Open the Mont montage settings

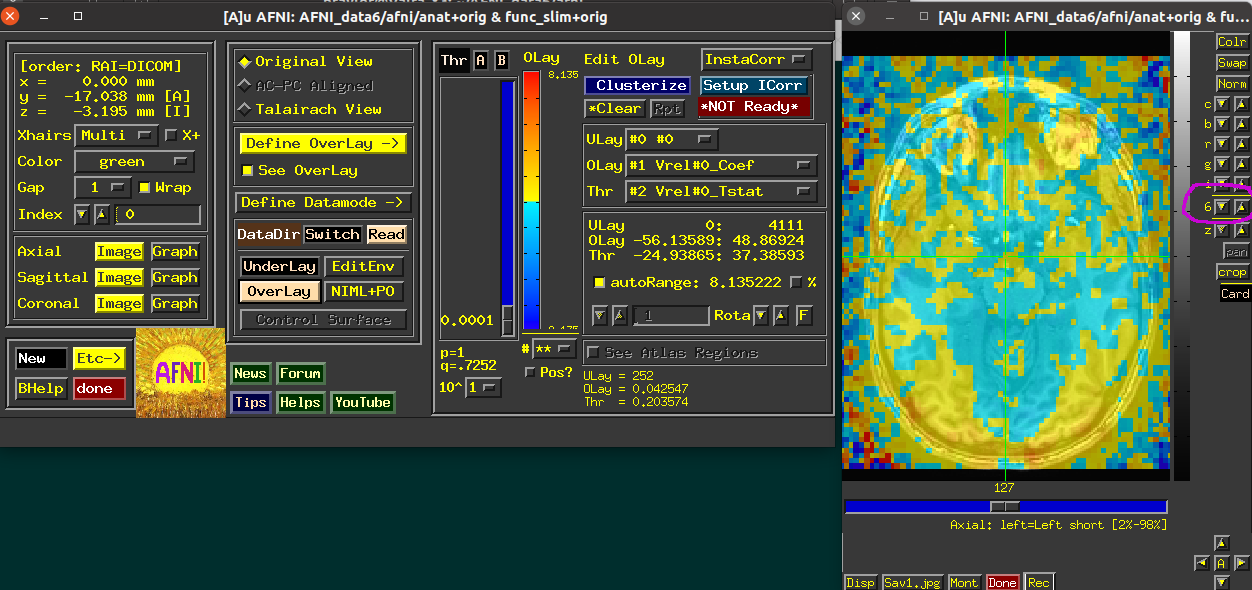coord(964,583)
